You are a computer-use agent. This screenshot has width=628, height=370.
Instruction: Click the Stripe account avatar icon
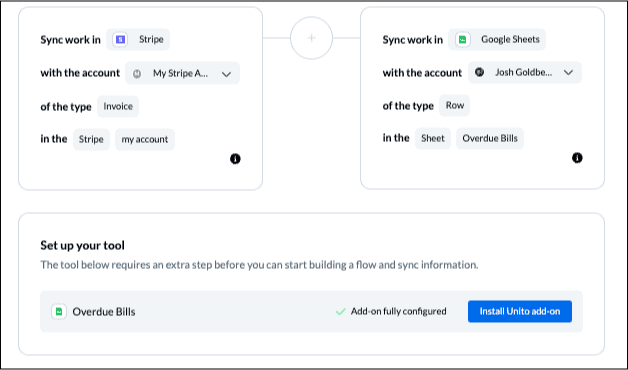coord(137,74)
